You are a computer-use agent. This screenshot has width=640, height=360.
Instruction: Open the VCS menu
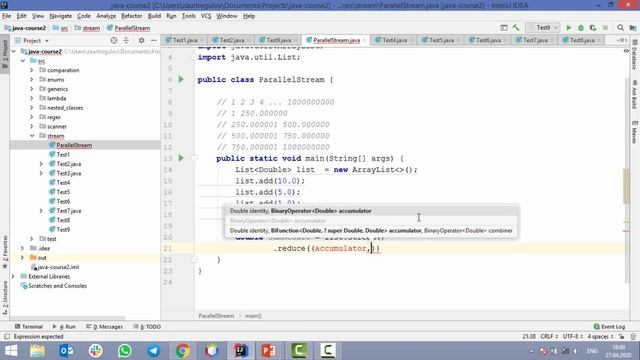point(206,16)
